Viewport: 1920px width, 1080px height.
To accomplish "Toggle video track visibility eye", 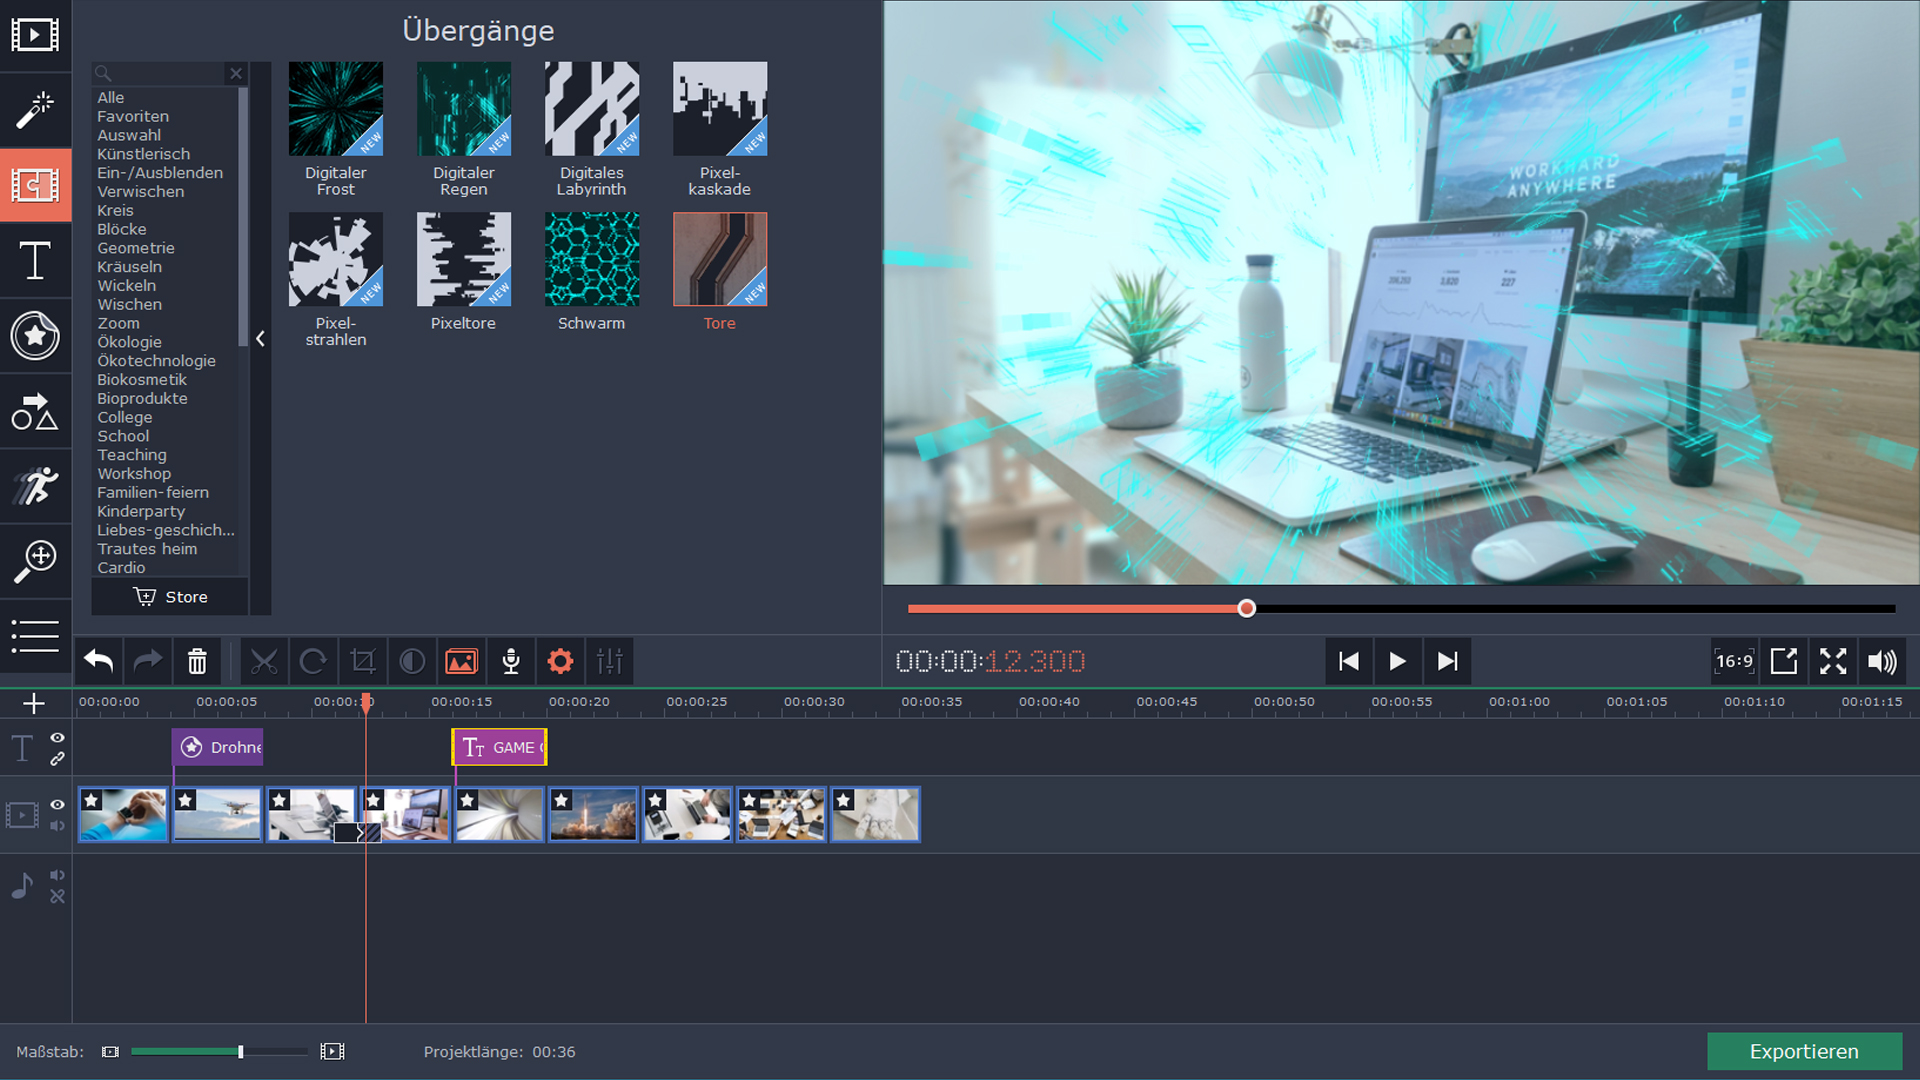I will coord(58,804).
